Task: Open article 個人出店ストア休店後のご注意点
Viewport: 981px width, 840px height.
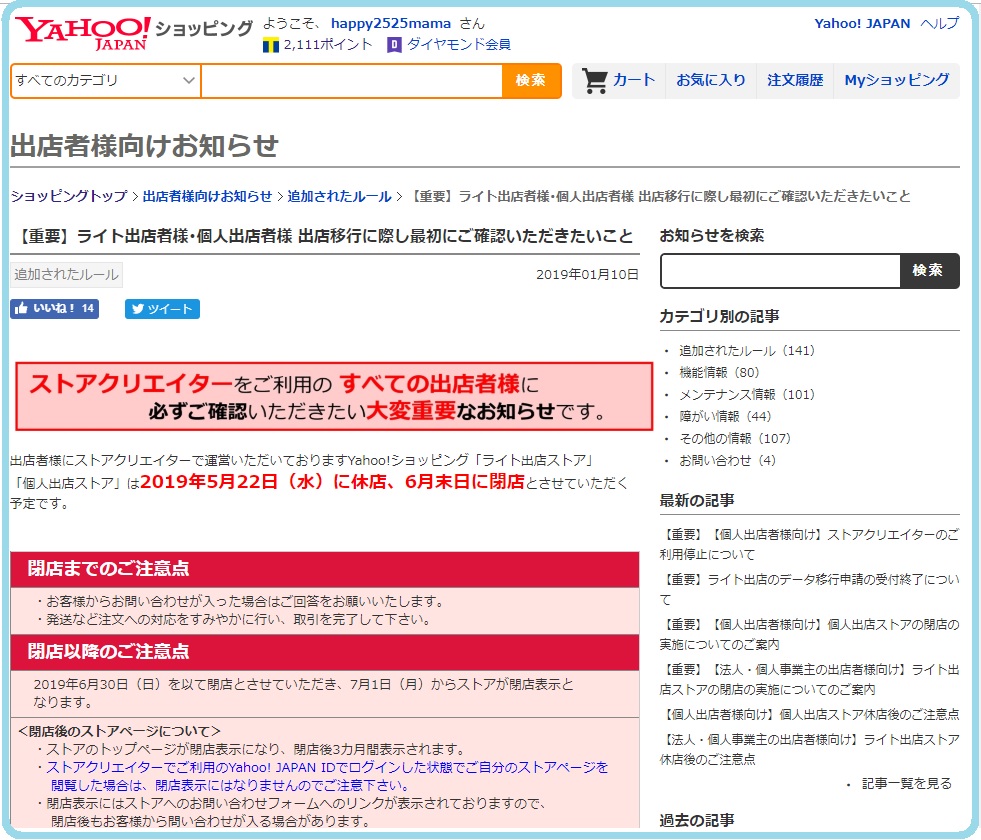Action: 811,715
